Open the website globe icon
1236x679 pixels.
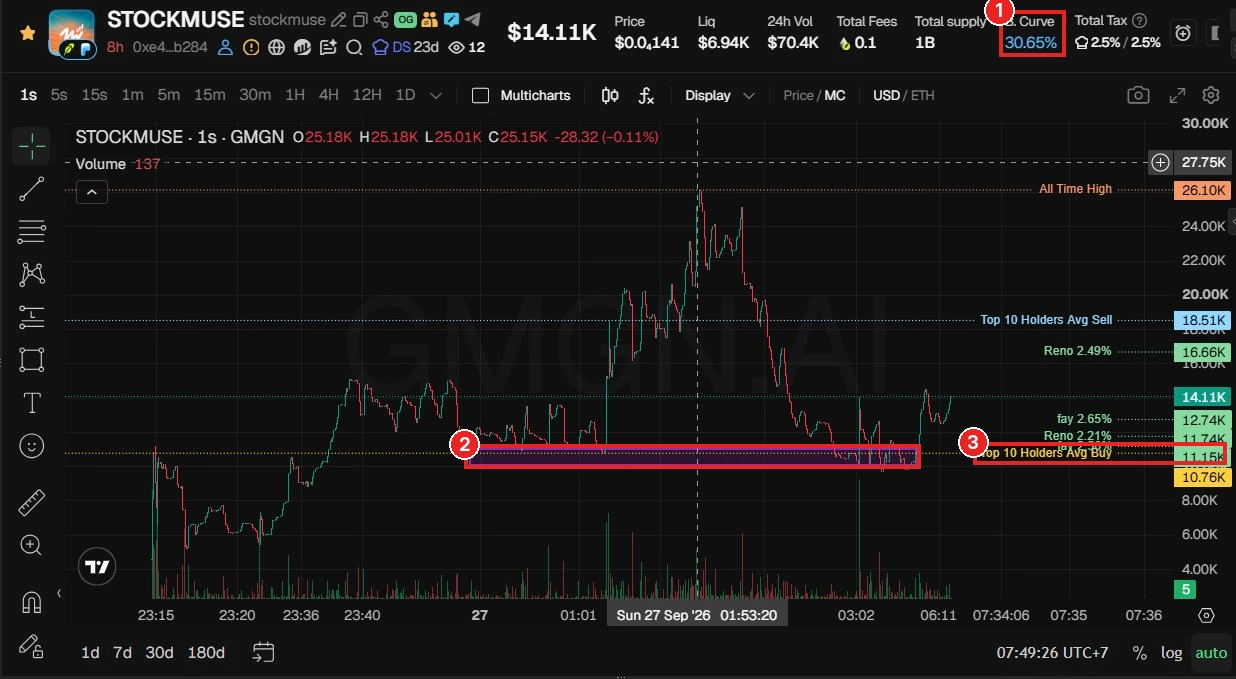(277, 47)
